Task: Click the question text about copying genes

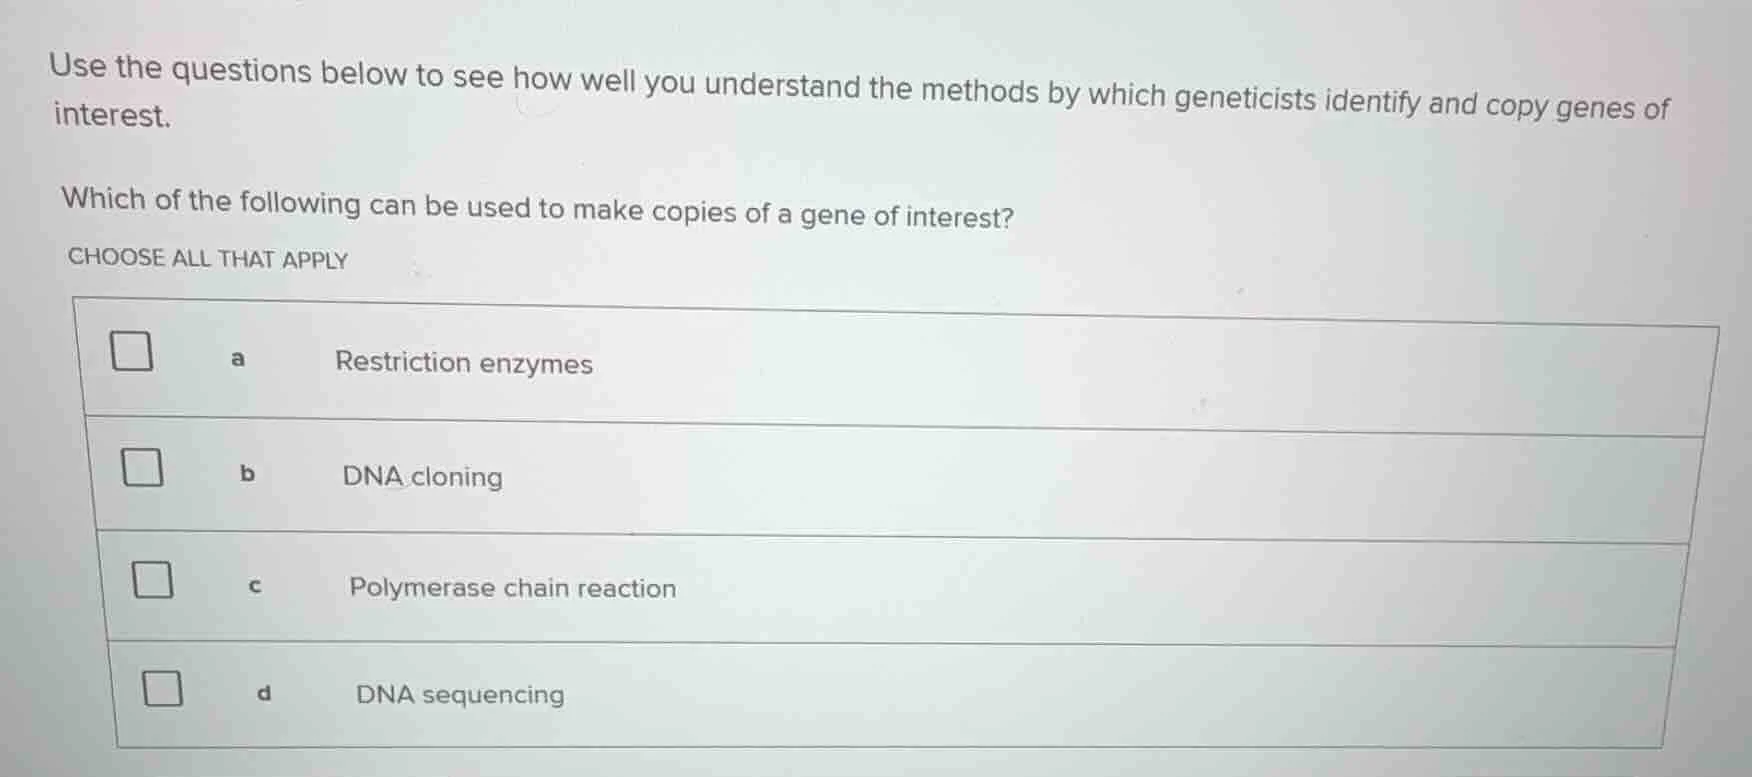Action: [x=538, y=205]
